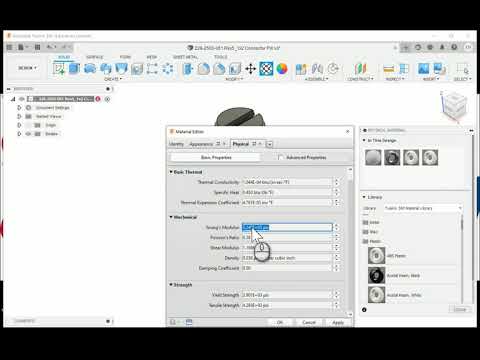Select the Loft tool icon
The width and height of the screenshot is (480, 360).
click(121, 69)
